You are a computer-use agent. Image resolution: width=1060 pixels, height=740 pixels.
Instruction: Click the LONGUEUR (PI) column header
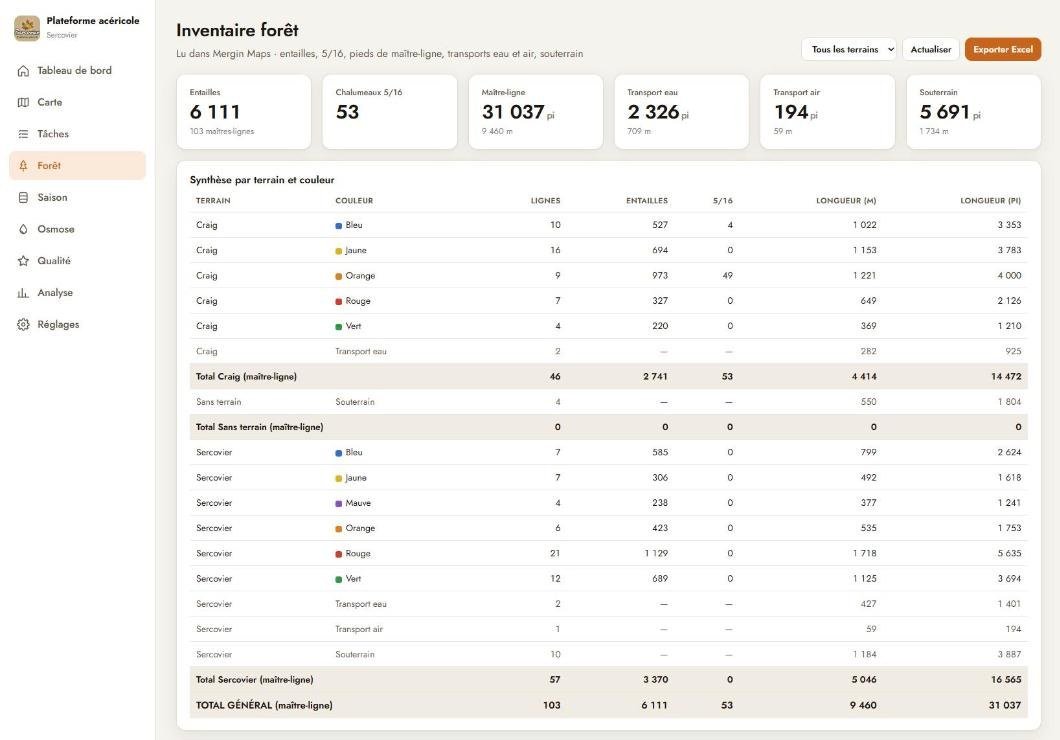(x=990, y=201)
